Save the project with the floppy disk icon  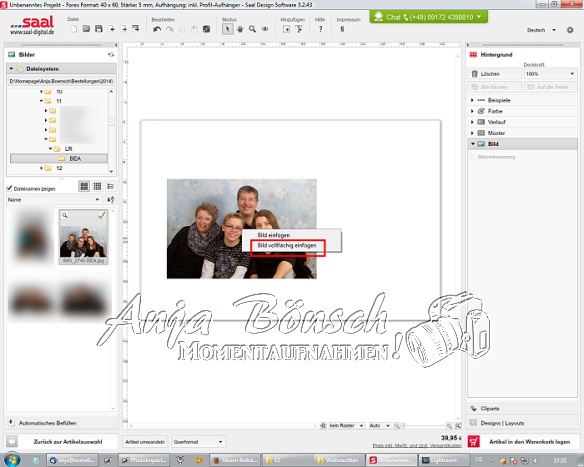point(99,29)
